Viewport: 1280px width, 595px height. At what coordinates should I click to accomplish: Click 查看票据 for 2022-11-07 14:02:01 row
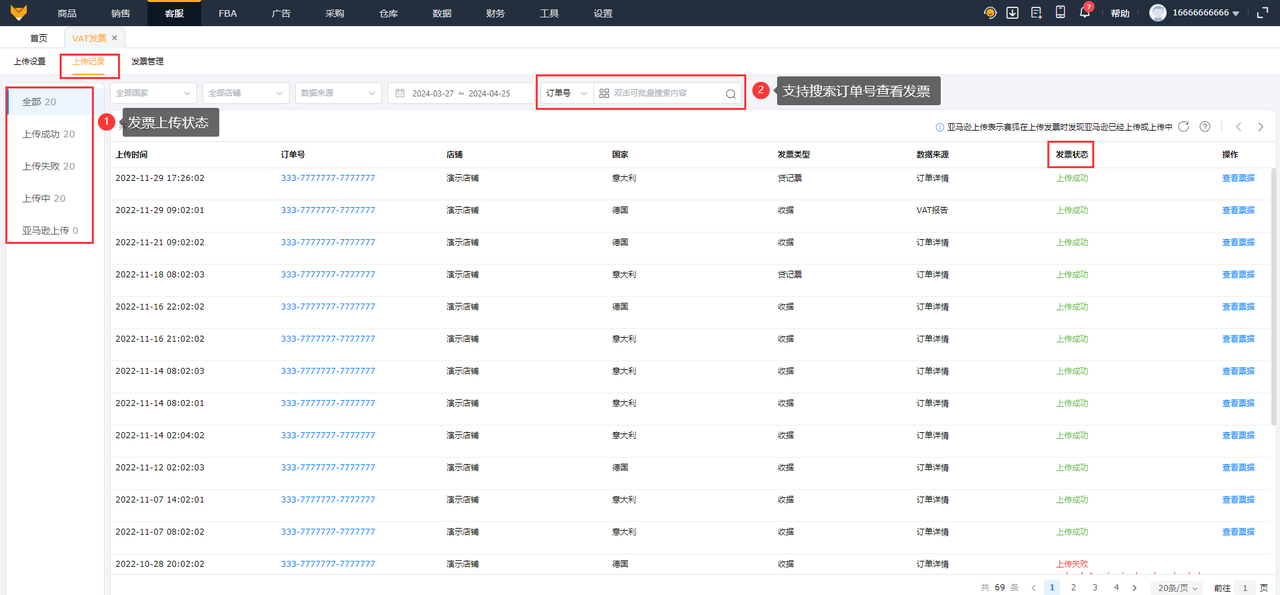pos(1238,499)
